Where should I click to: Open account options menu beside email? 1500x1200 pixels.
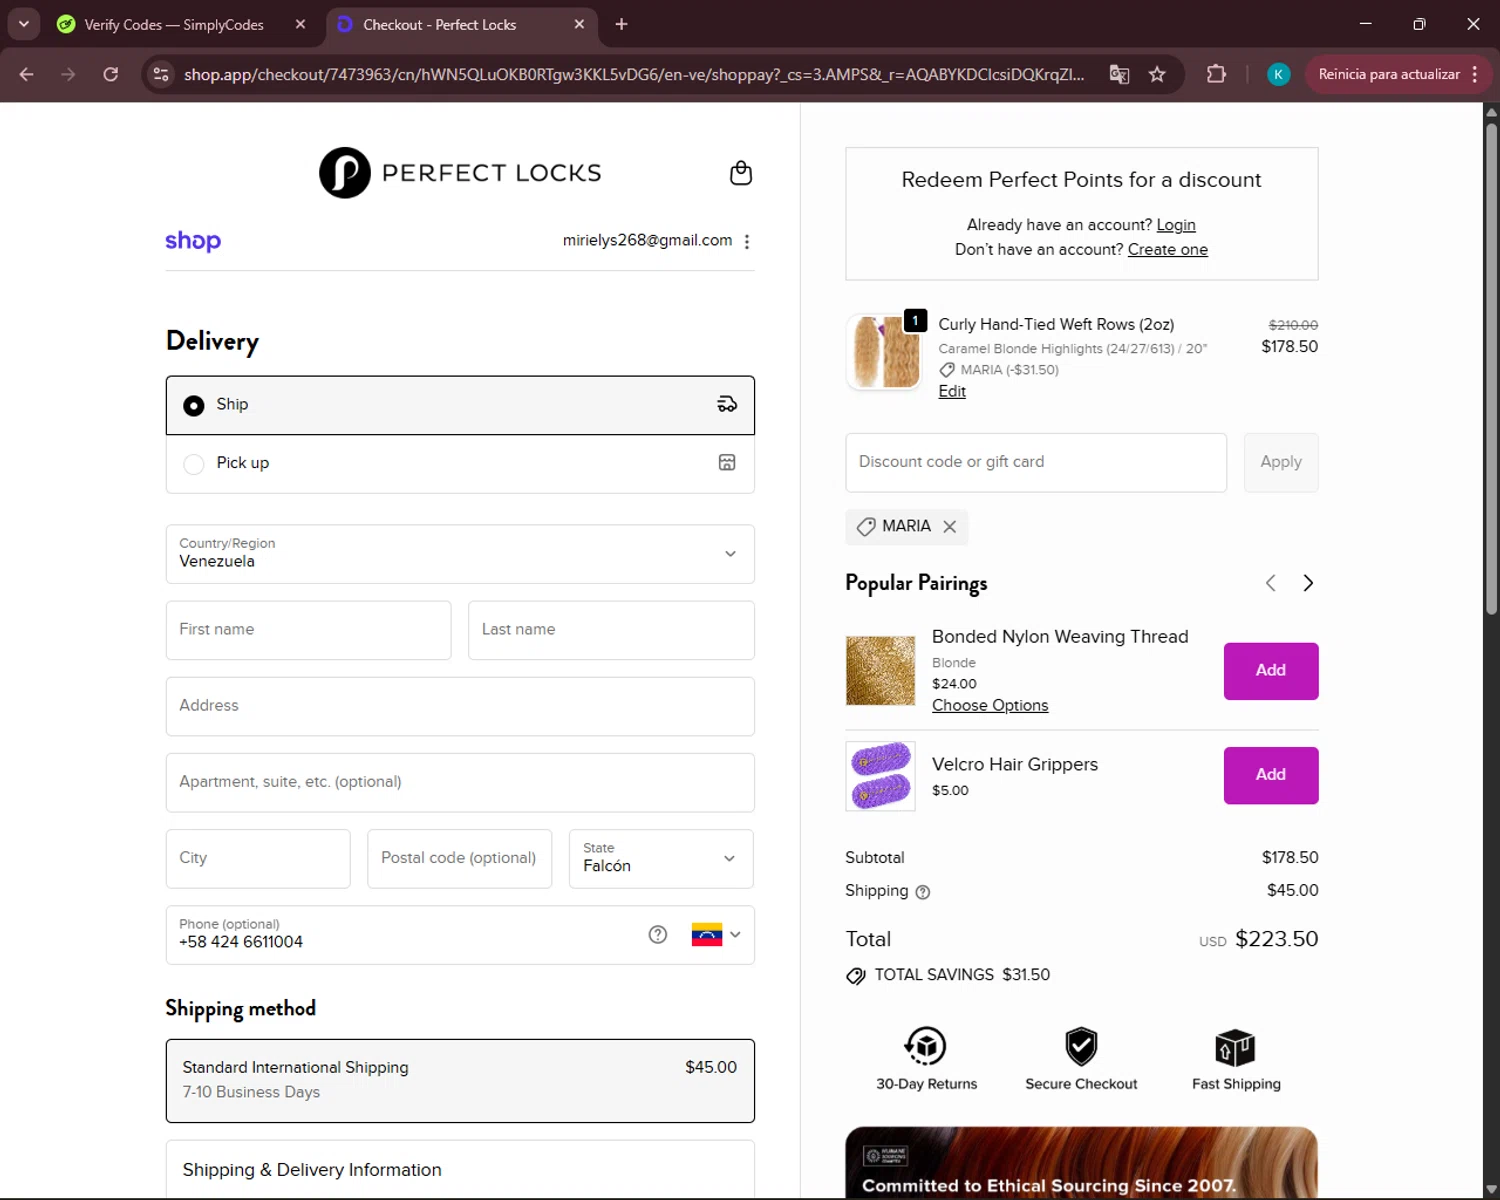pyautogui.click(x=747, y=241)
